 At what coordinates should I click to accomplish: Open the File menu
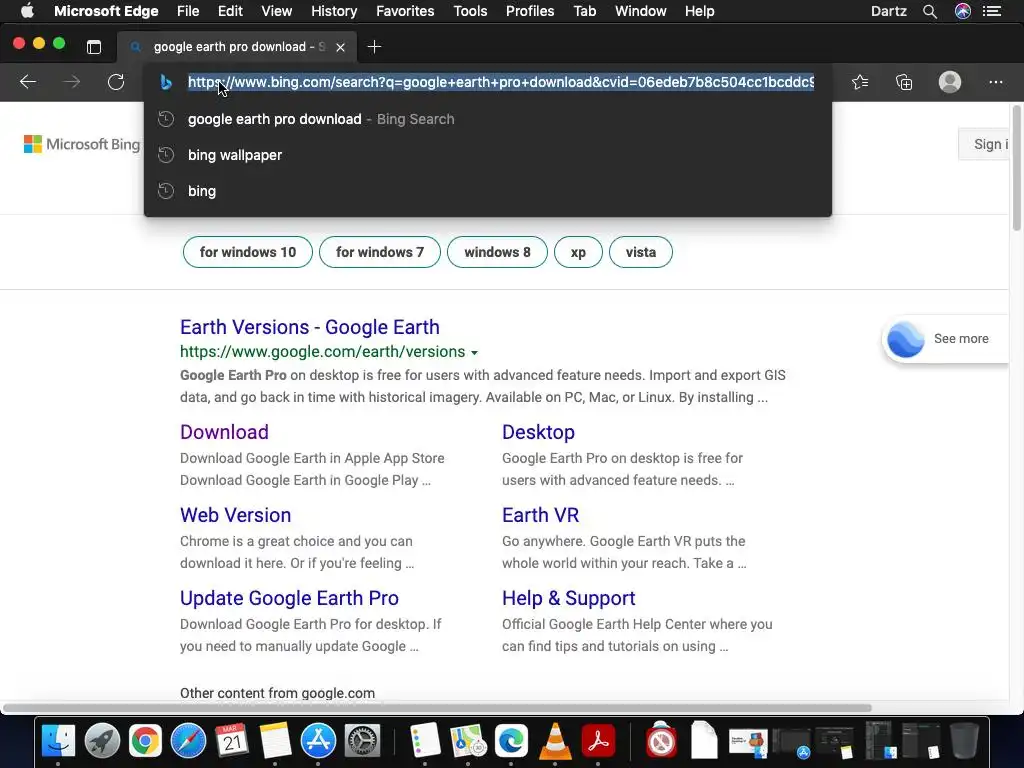tap(188, 11)
